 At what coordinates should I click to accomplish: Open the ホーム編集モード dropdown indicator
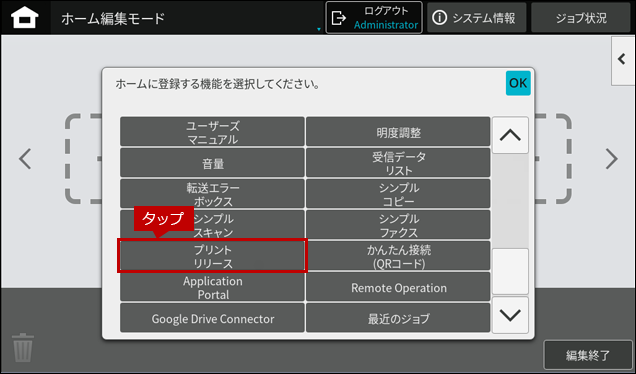coord(318,29)
